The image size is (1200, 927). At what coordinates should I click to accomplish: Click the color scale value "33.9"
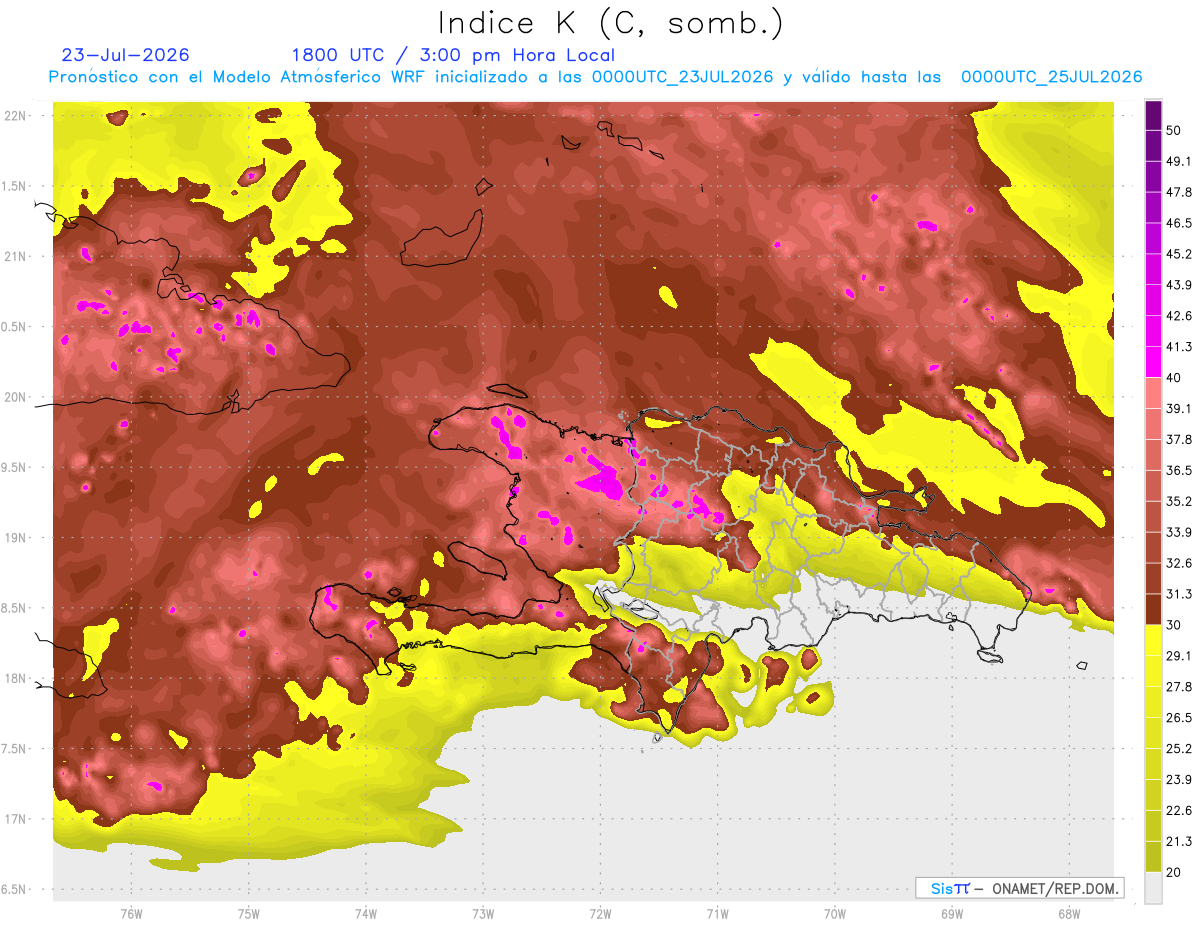point(1179,532)
